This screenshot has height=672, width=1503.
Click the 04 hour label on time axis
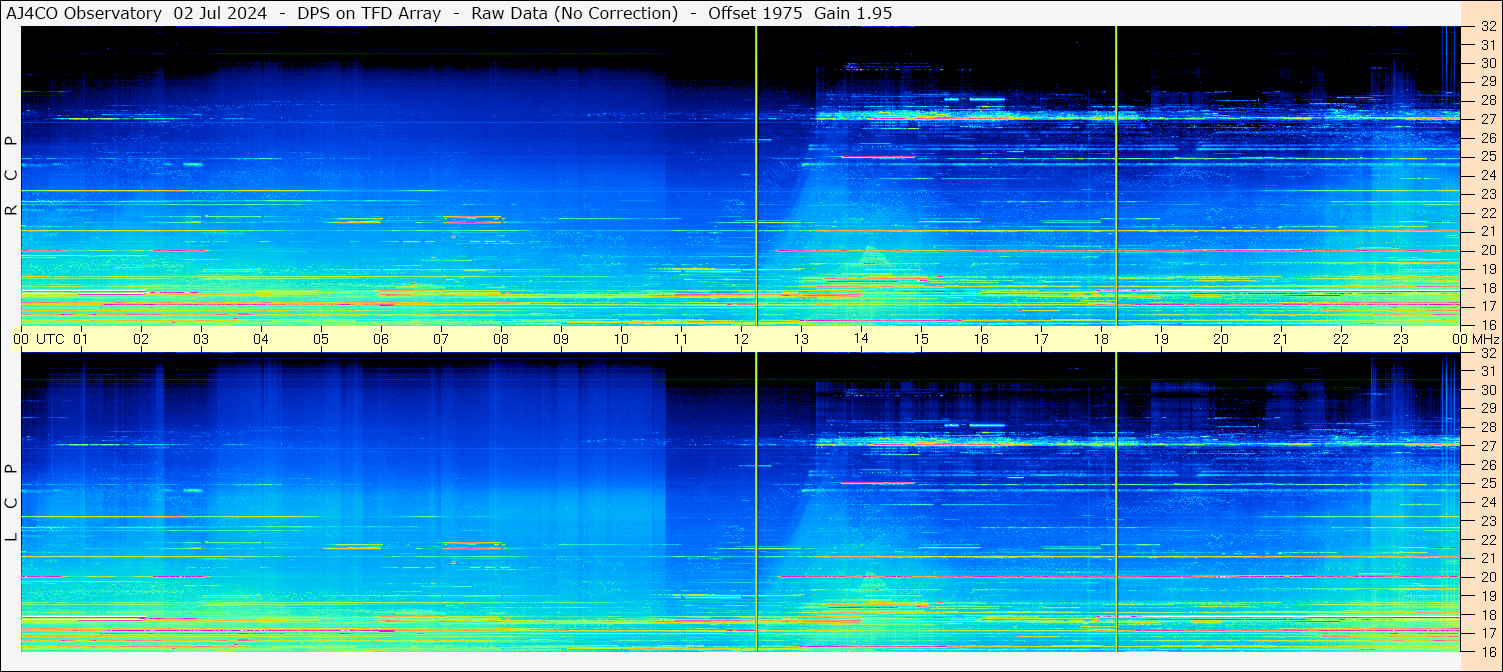(261, 340)
